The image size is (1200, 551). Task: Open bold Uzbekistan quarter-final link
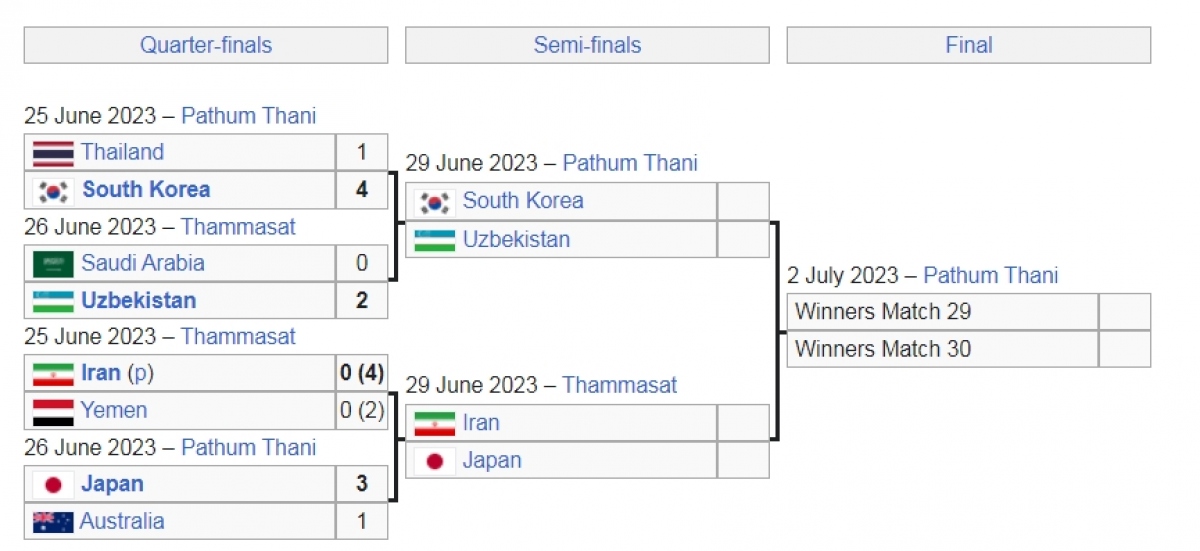point(138,300)
